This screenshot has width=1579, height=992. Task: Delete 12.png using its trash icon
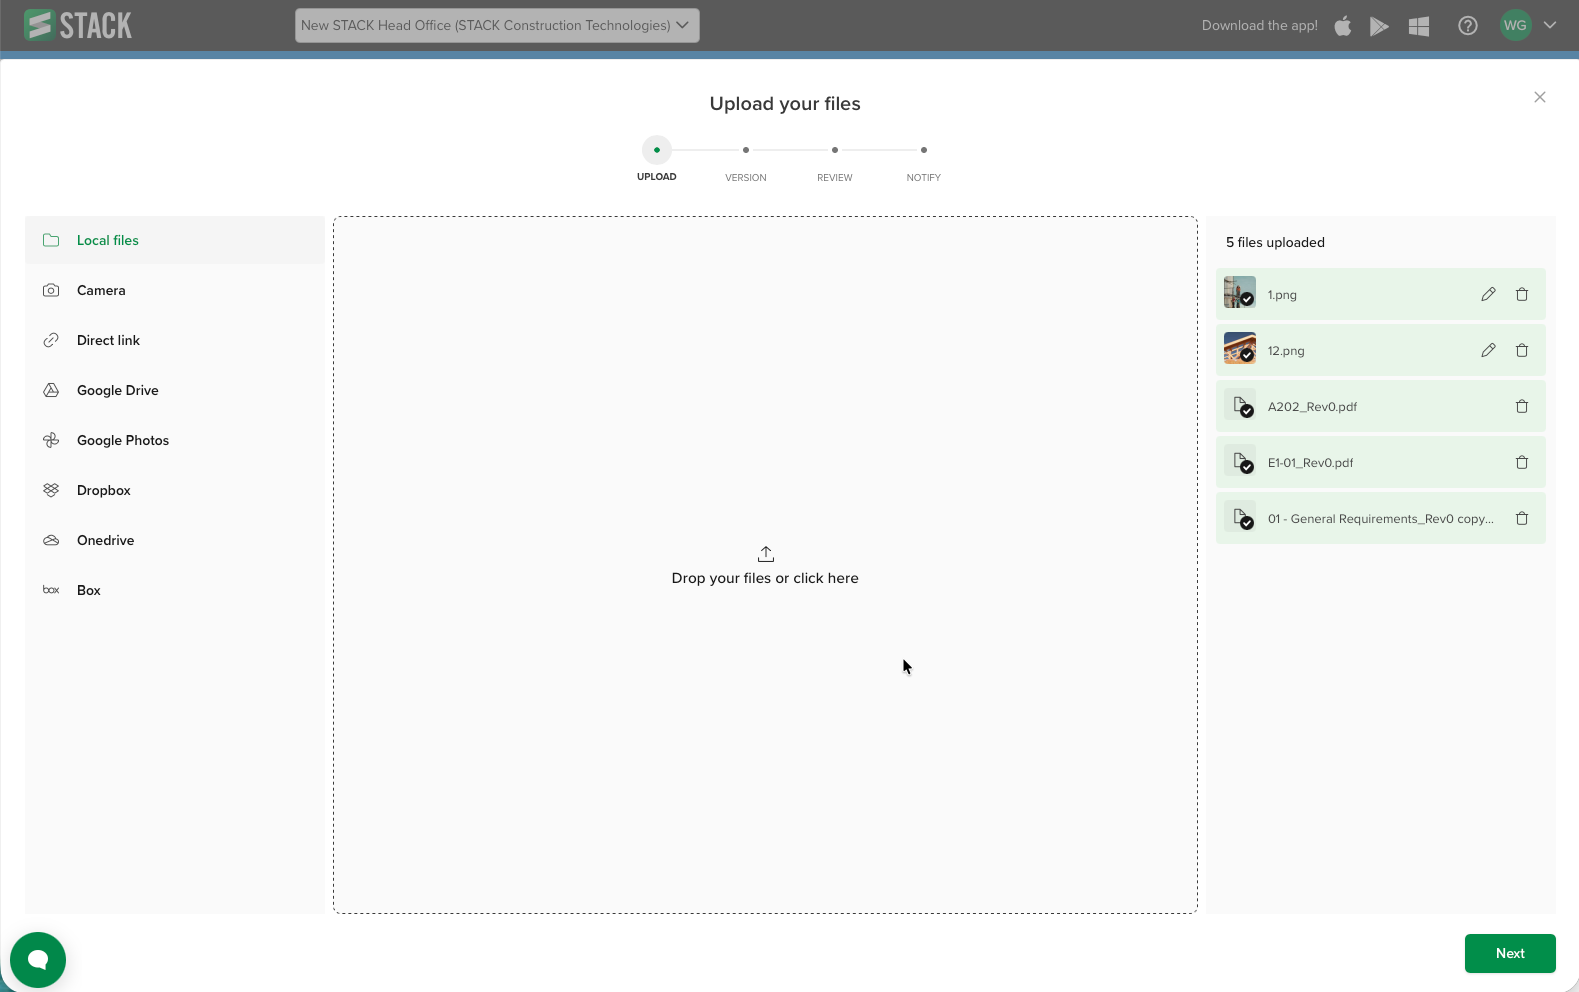pyautogui.click(x=1521, y=350)
